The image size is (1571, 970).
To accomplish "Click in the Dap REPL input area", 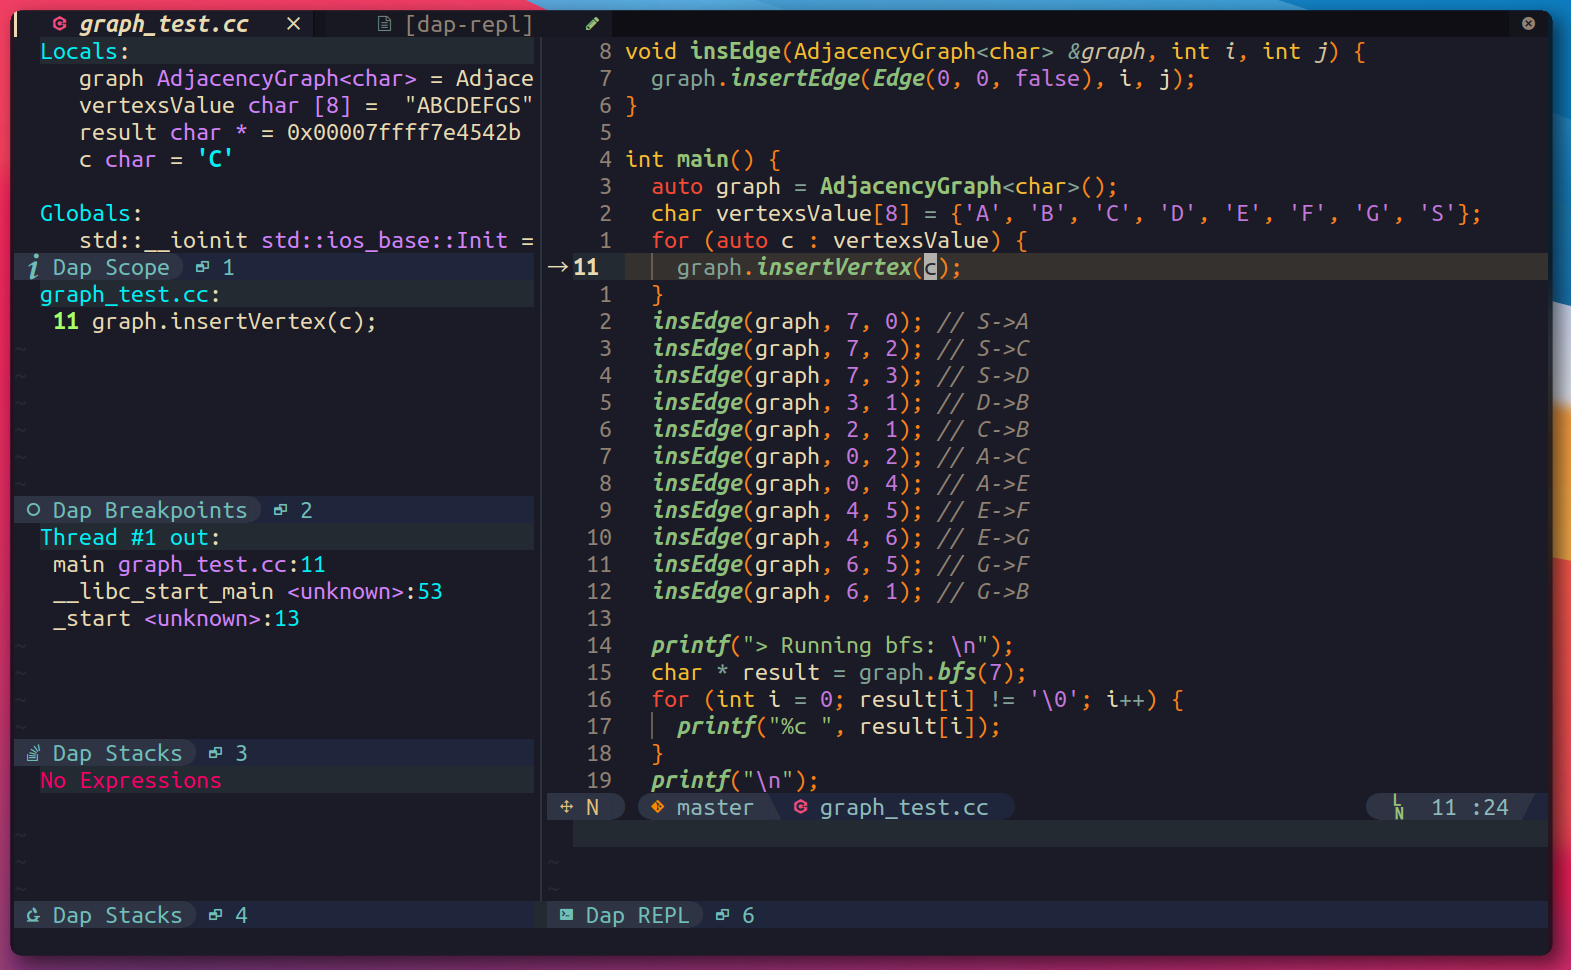I will point(1060,834).
